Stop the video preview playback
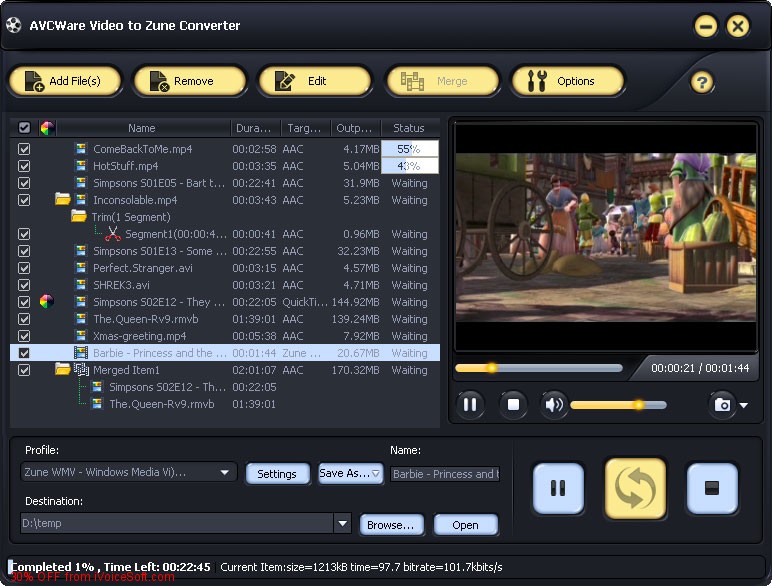Viewport: 772px width, 586px height. (513, 405)
